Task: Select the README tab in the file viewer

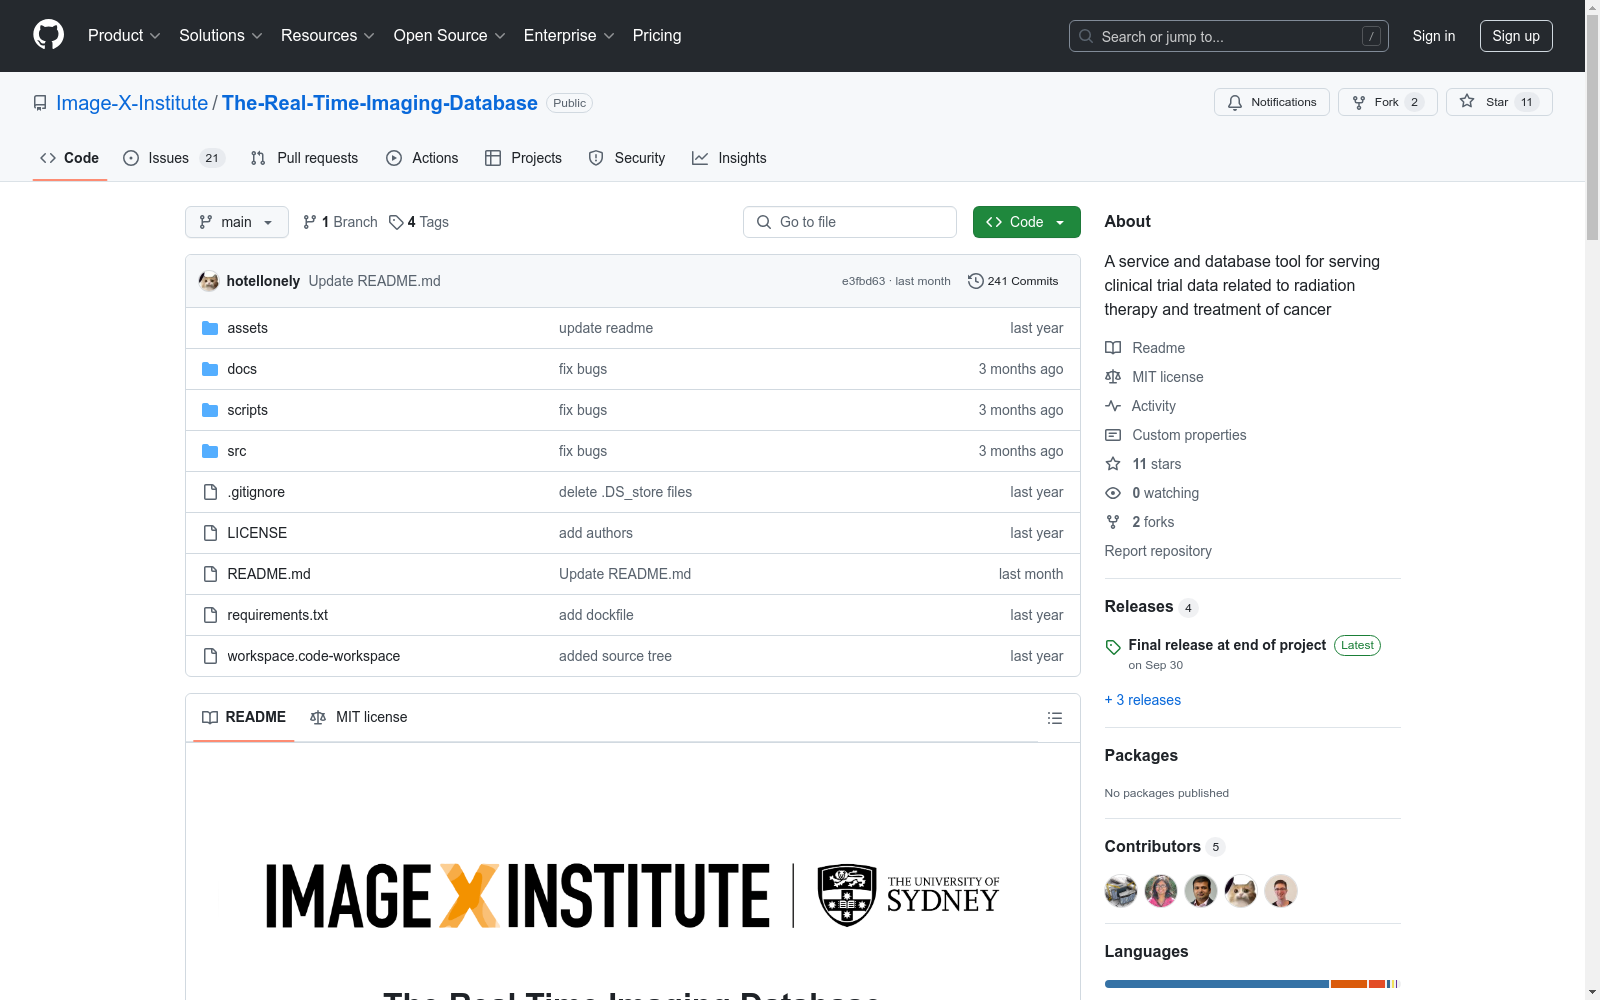Action: (244, 717)
